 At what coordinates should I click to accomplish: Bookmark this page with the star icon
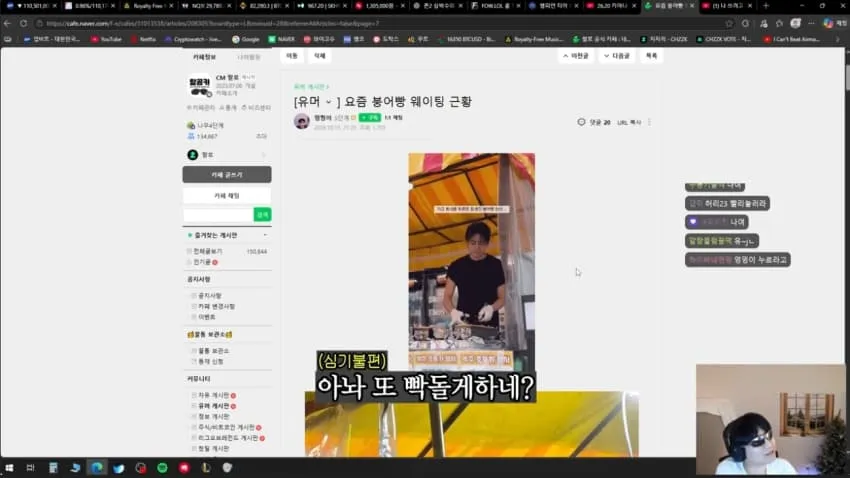729,23
